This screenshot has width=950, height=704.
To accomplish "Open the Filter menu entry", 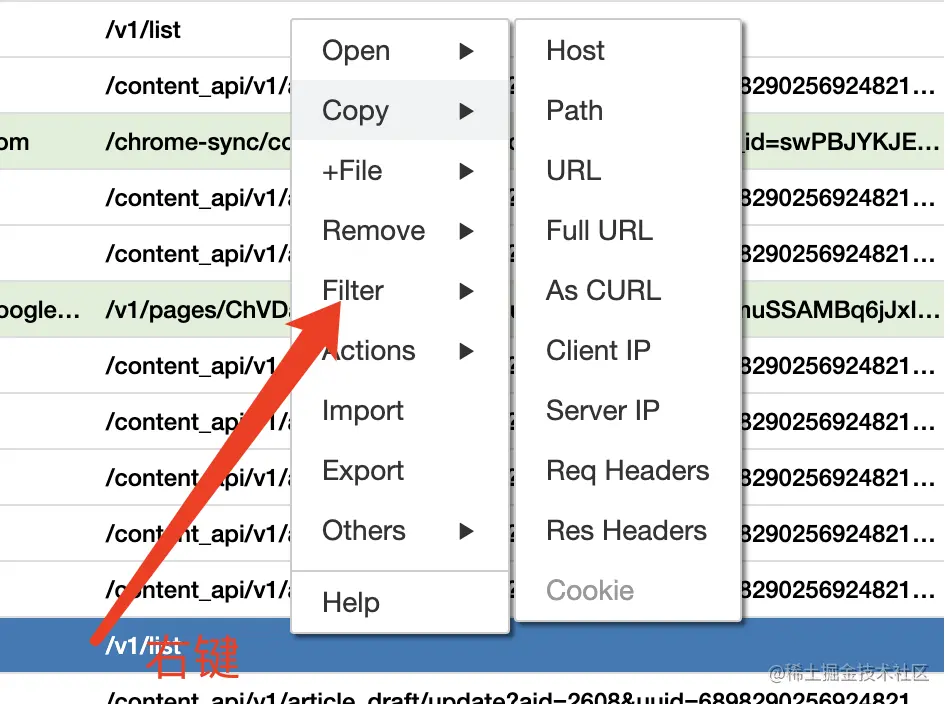I will (400, 291).
